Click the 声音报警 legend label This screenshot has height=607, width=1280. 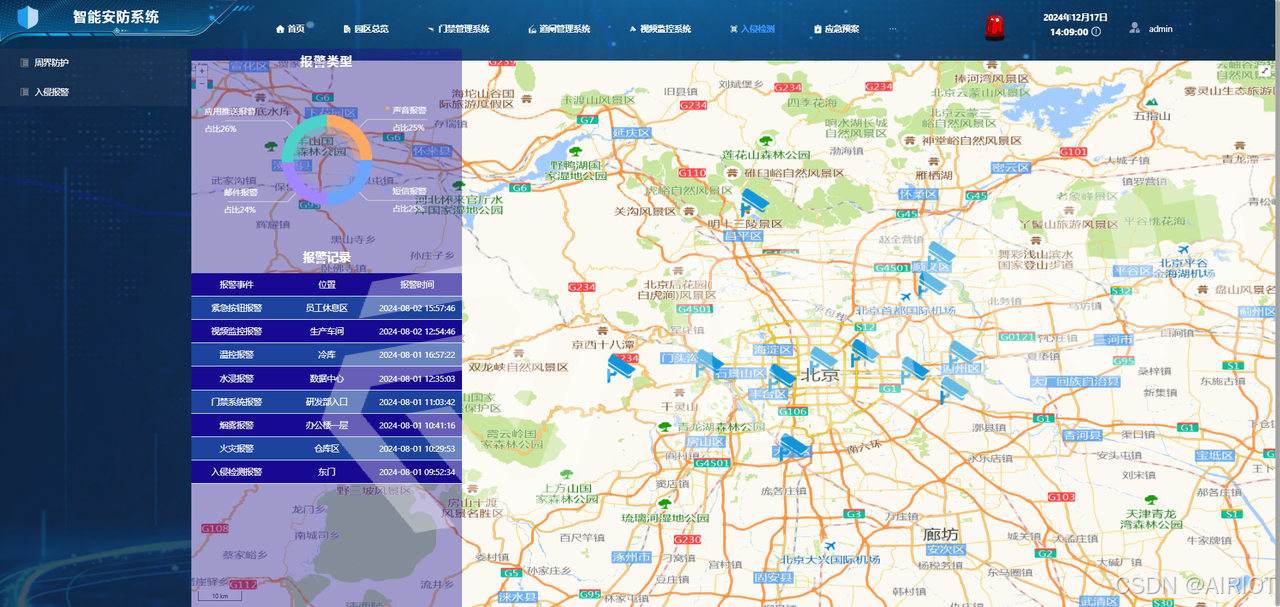coord(408,110)
